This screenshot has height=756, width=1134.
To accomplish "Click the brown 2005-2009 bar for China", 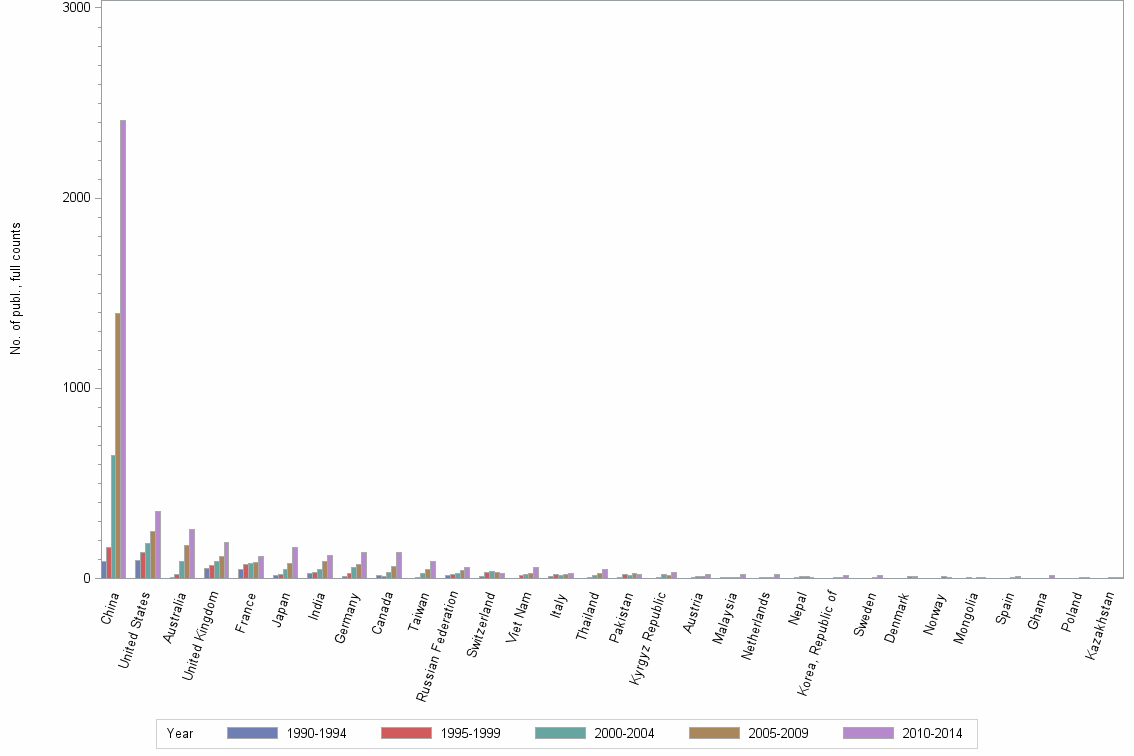I will (x=117, y=450).
